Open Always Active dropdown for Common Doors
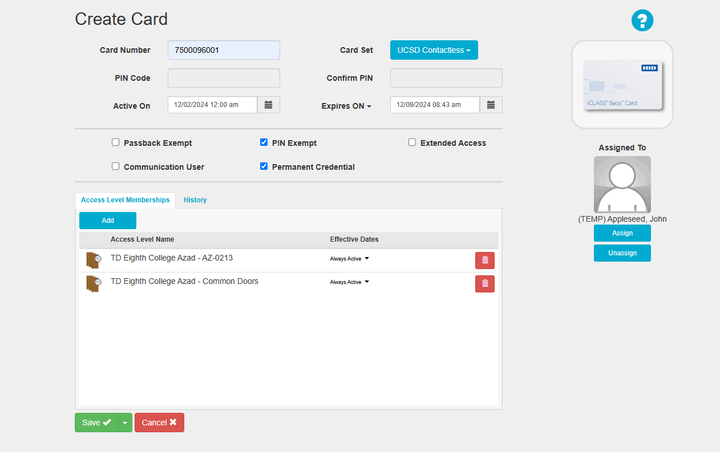This screenshot has height=452, width=720. click(x=349, y=282)
